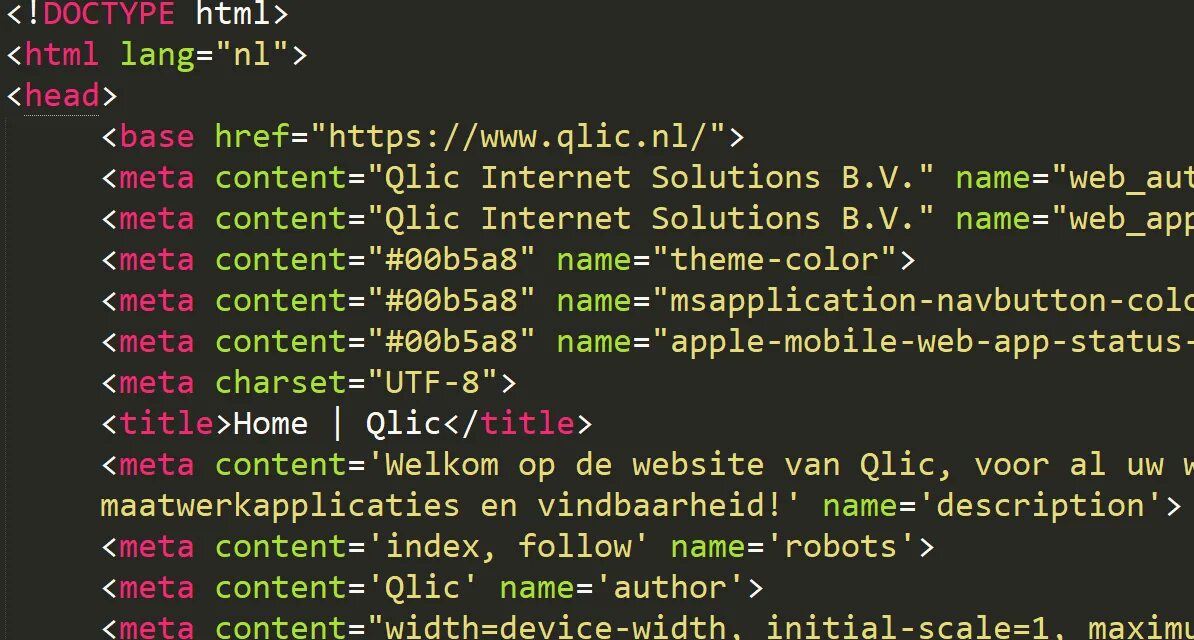Click the second "Qlic Internet Solutions B.V." string
The image size is (1194, 640).
(x=660, y=219)
